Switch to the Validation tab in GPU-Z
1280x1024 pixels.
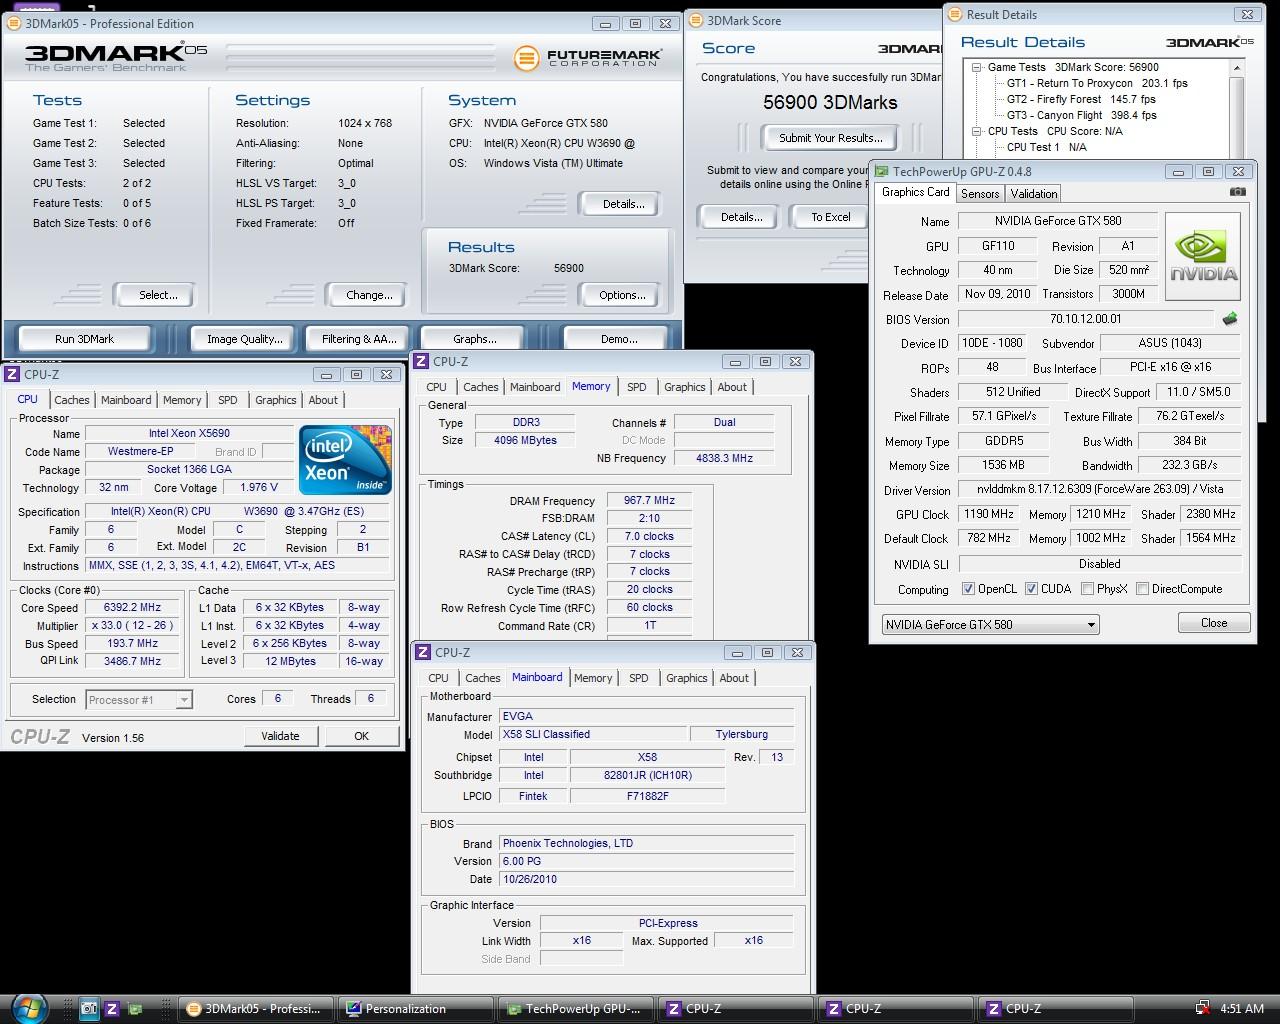(1034, 194)
